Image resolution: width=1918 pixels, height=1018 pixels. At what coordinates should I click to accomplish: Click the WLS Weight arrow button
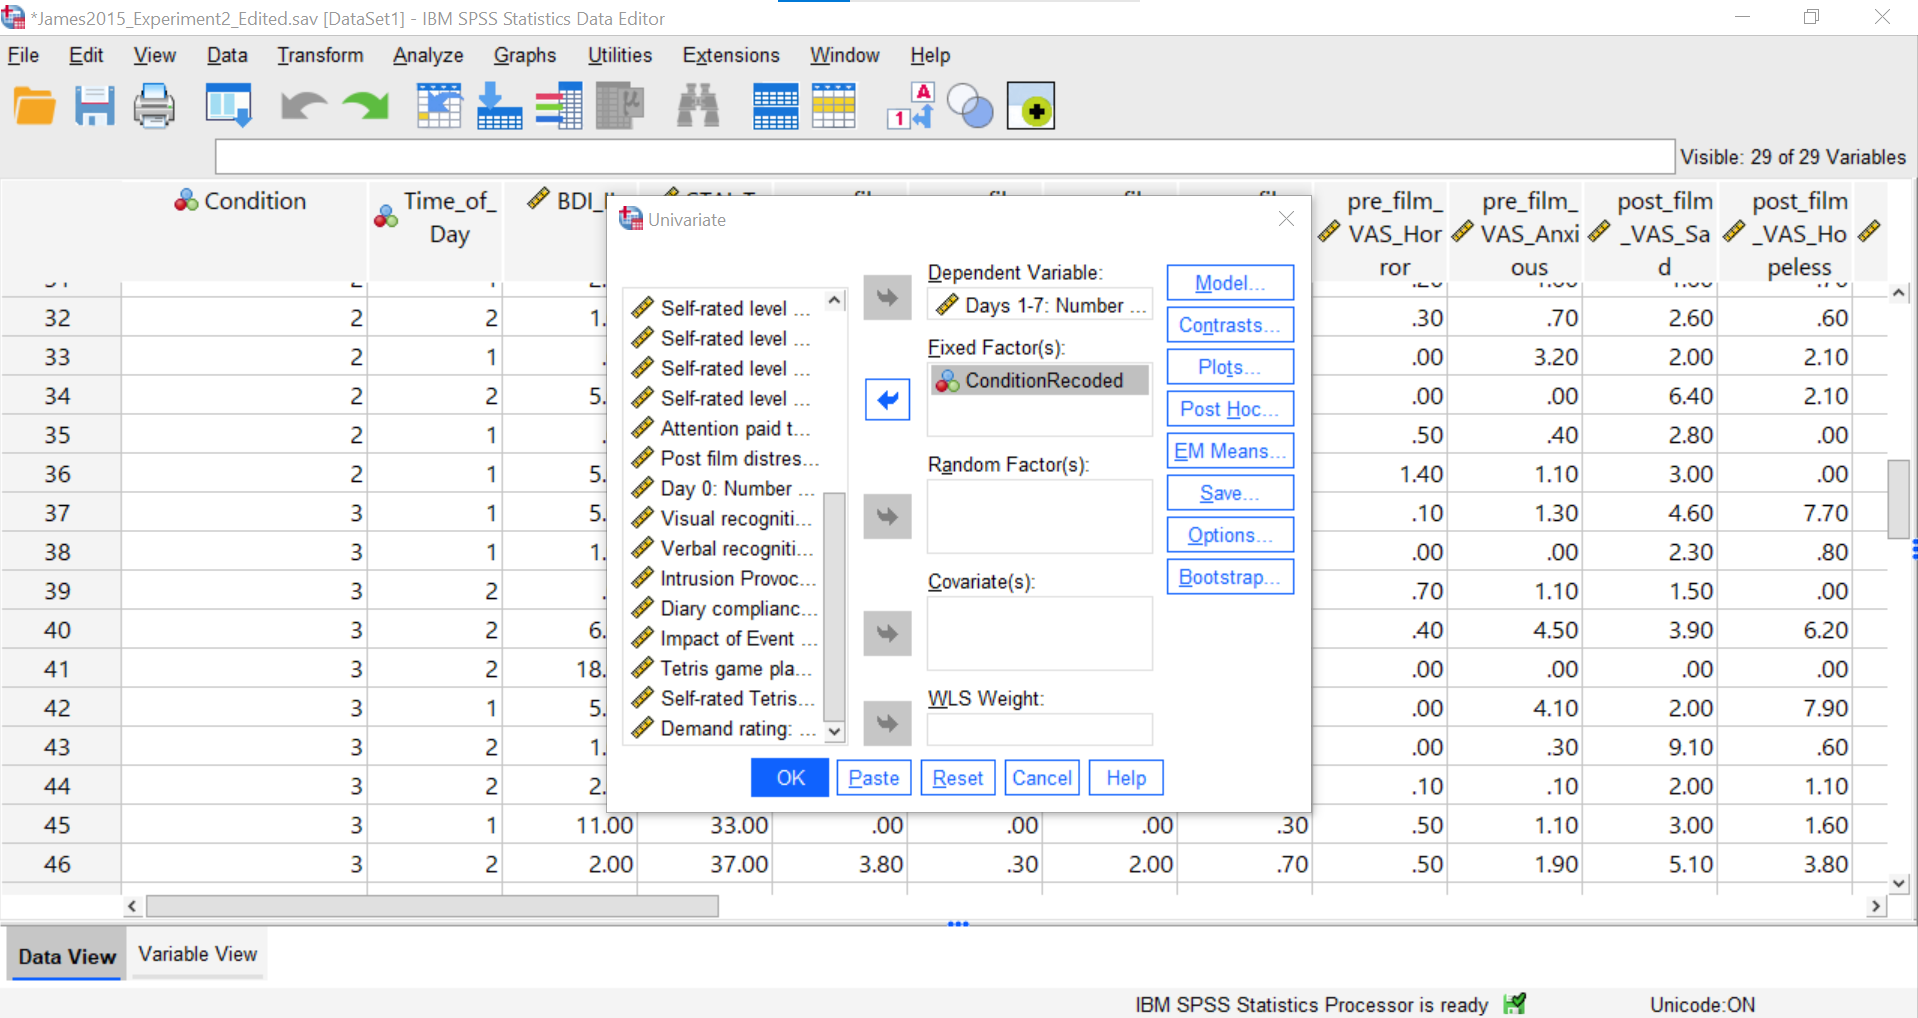pos(887,723)
